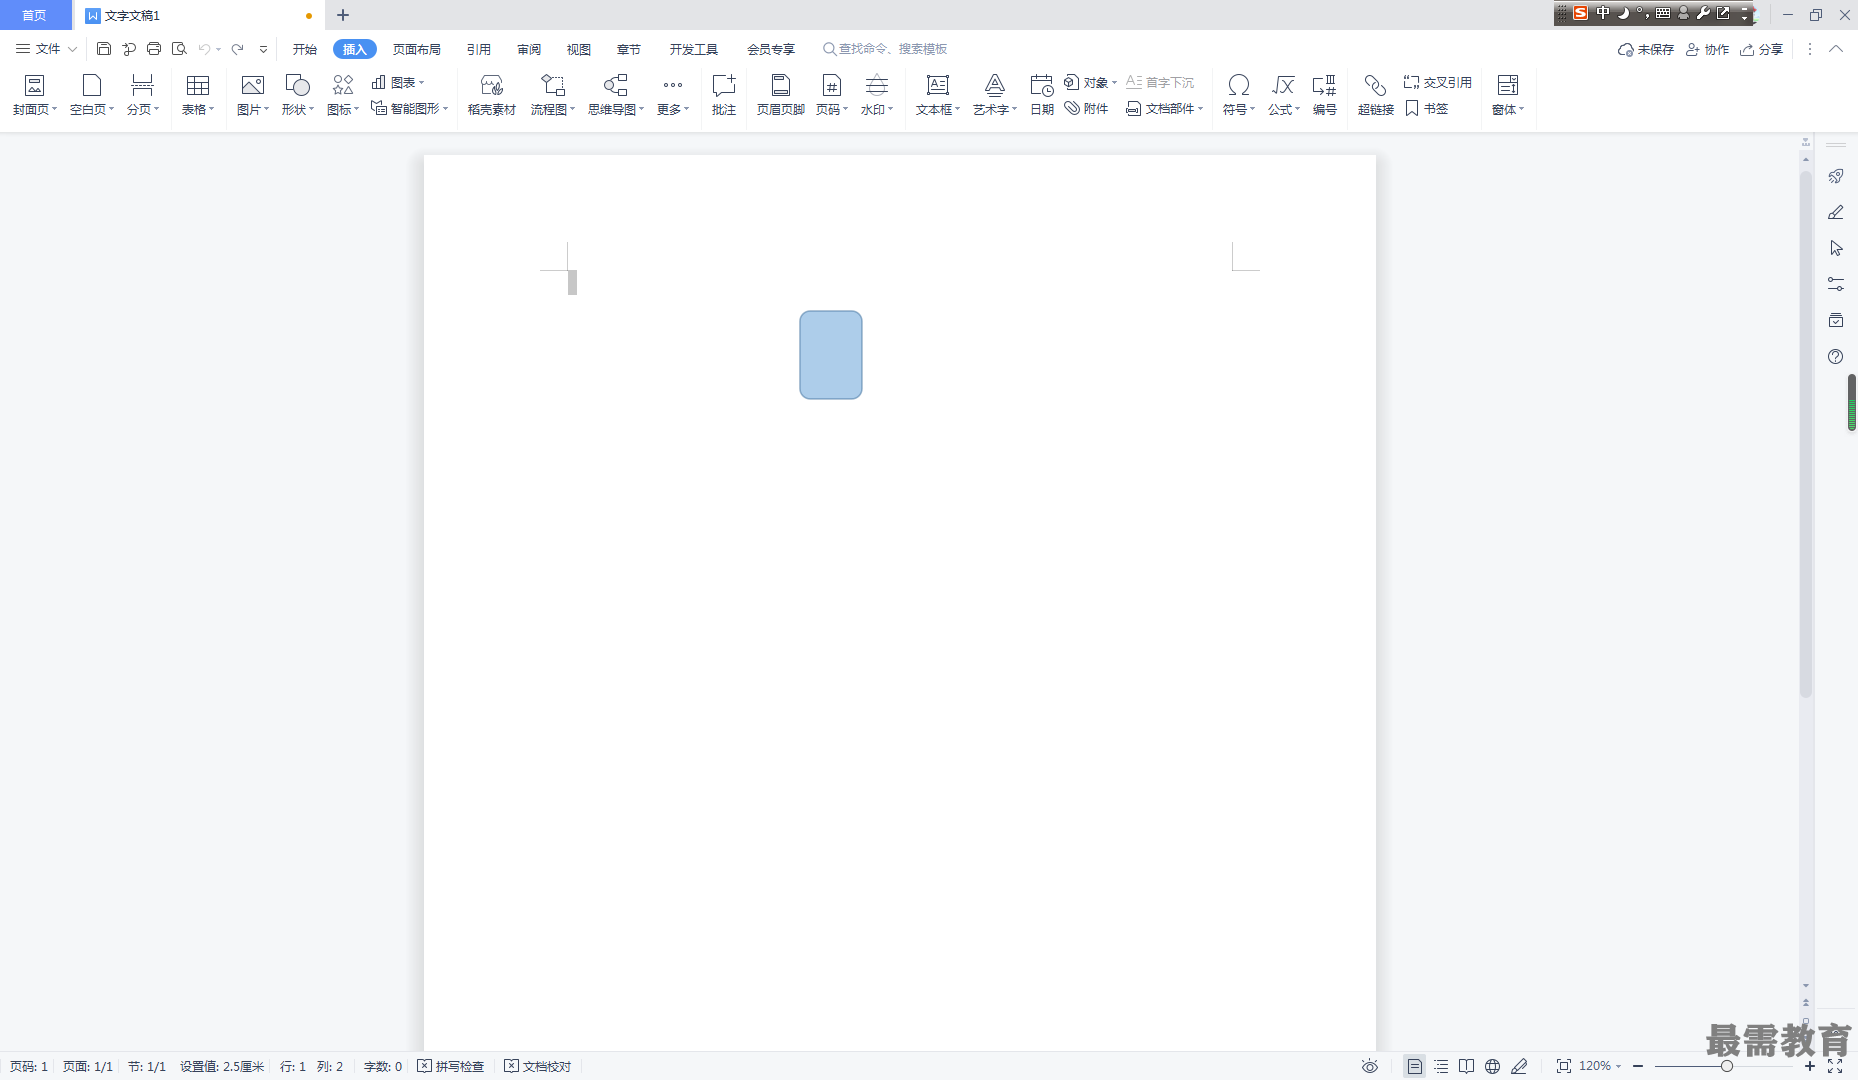Open the 视图 ribbon tab
This screenshot has width=1858, height=1080.
(579, 49)
